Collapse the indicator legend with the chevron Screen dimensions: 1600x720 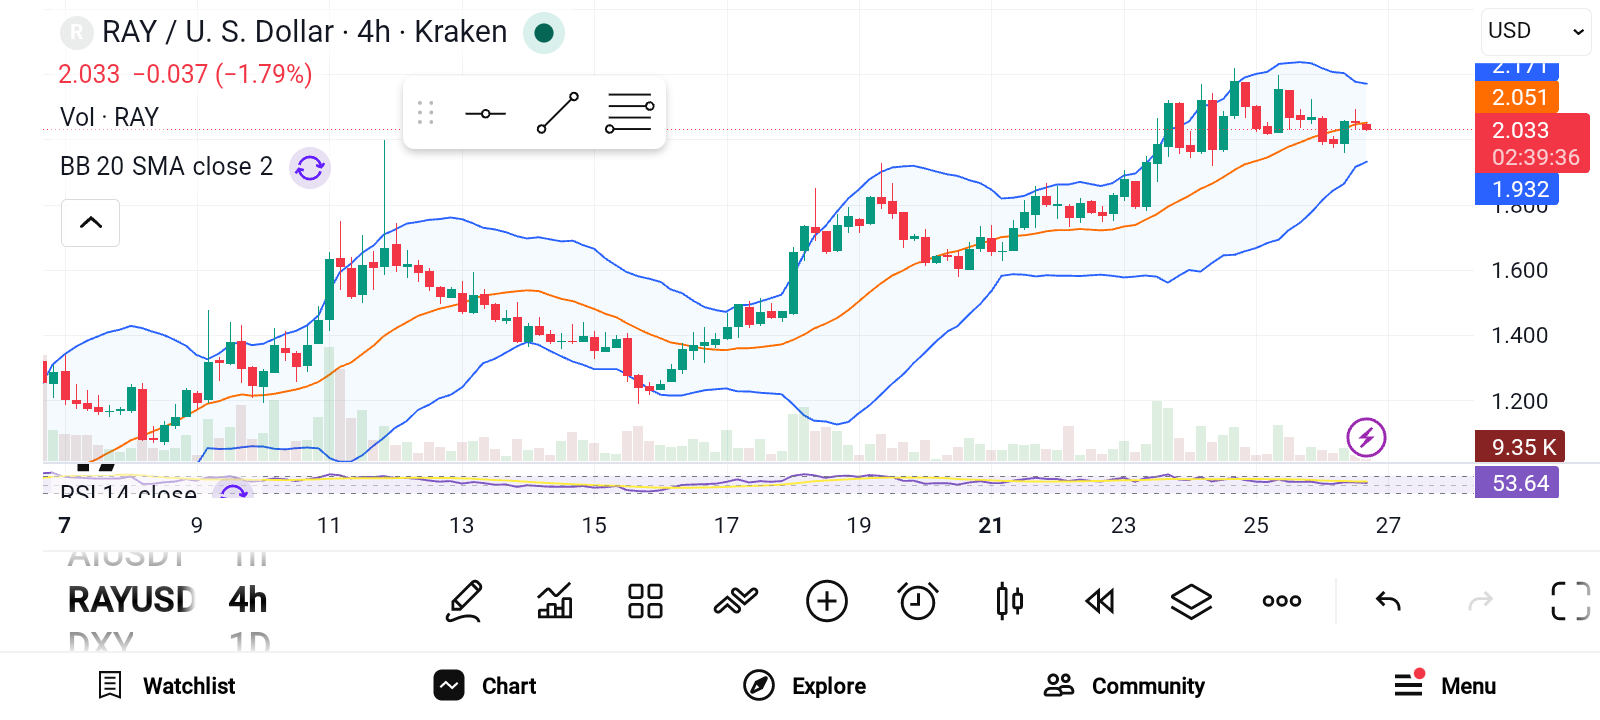pyautogui.click(x=91, y=222)
